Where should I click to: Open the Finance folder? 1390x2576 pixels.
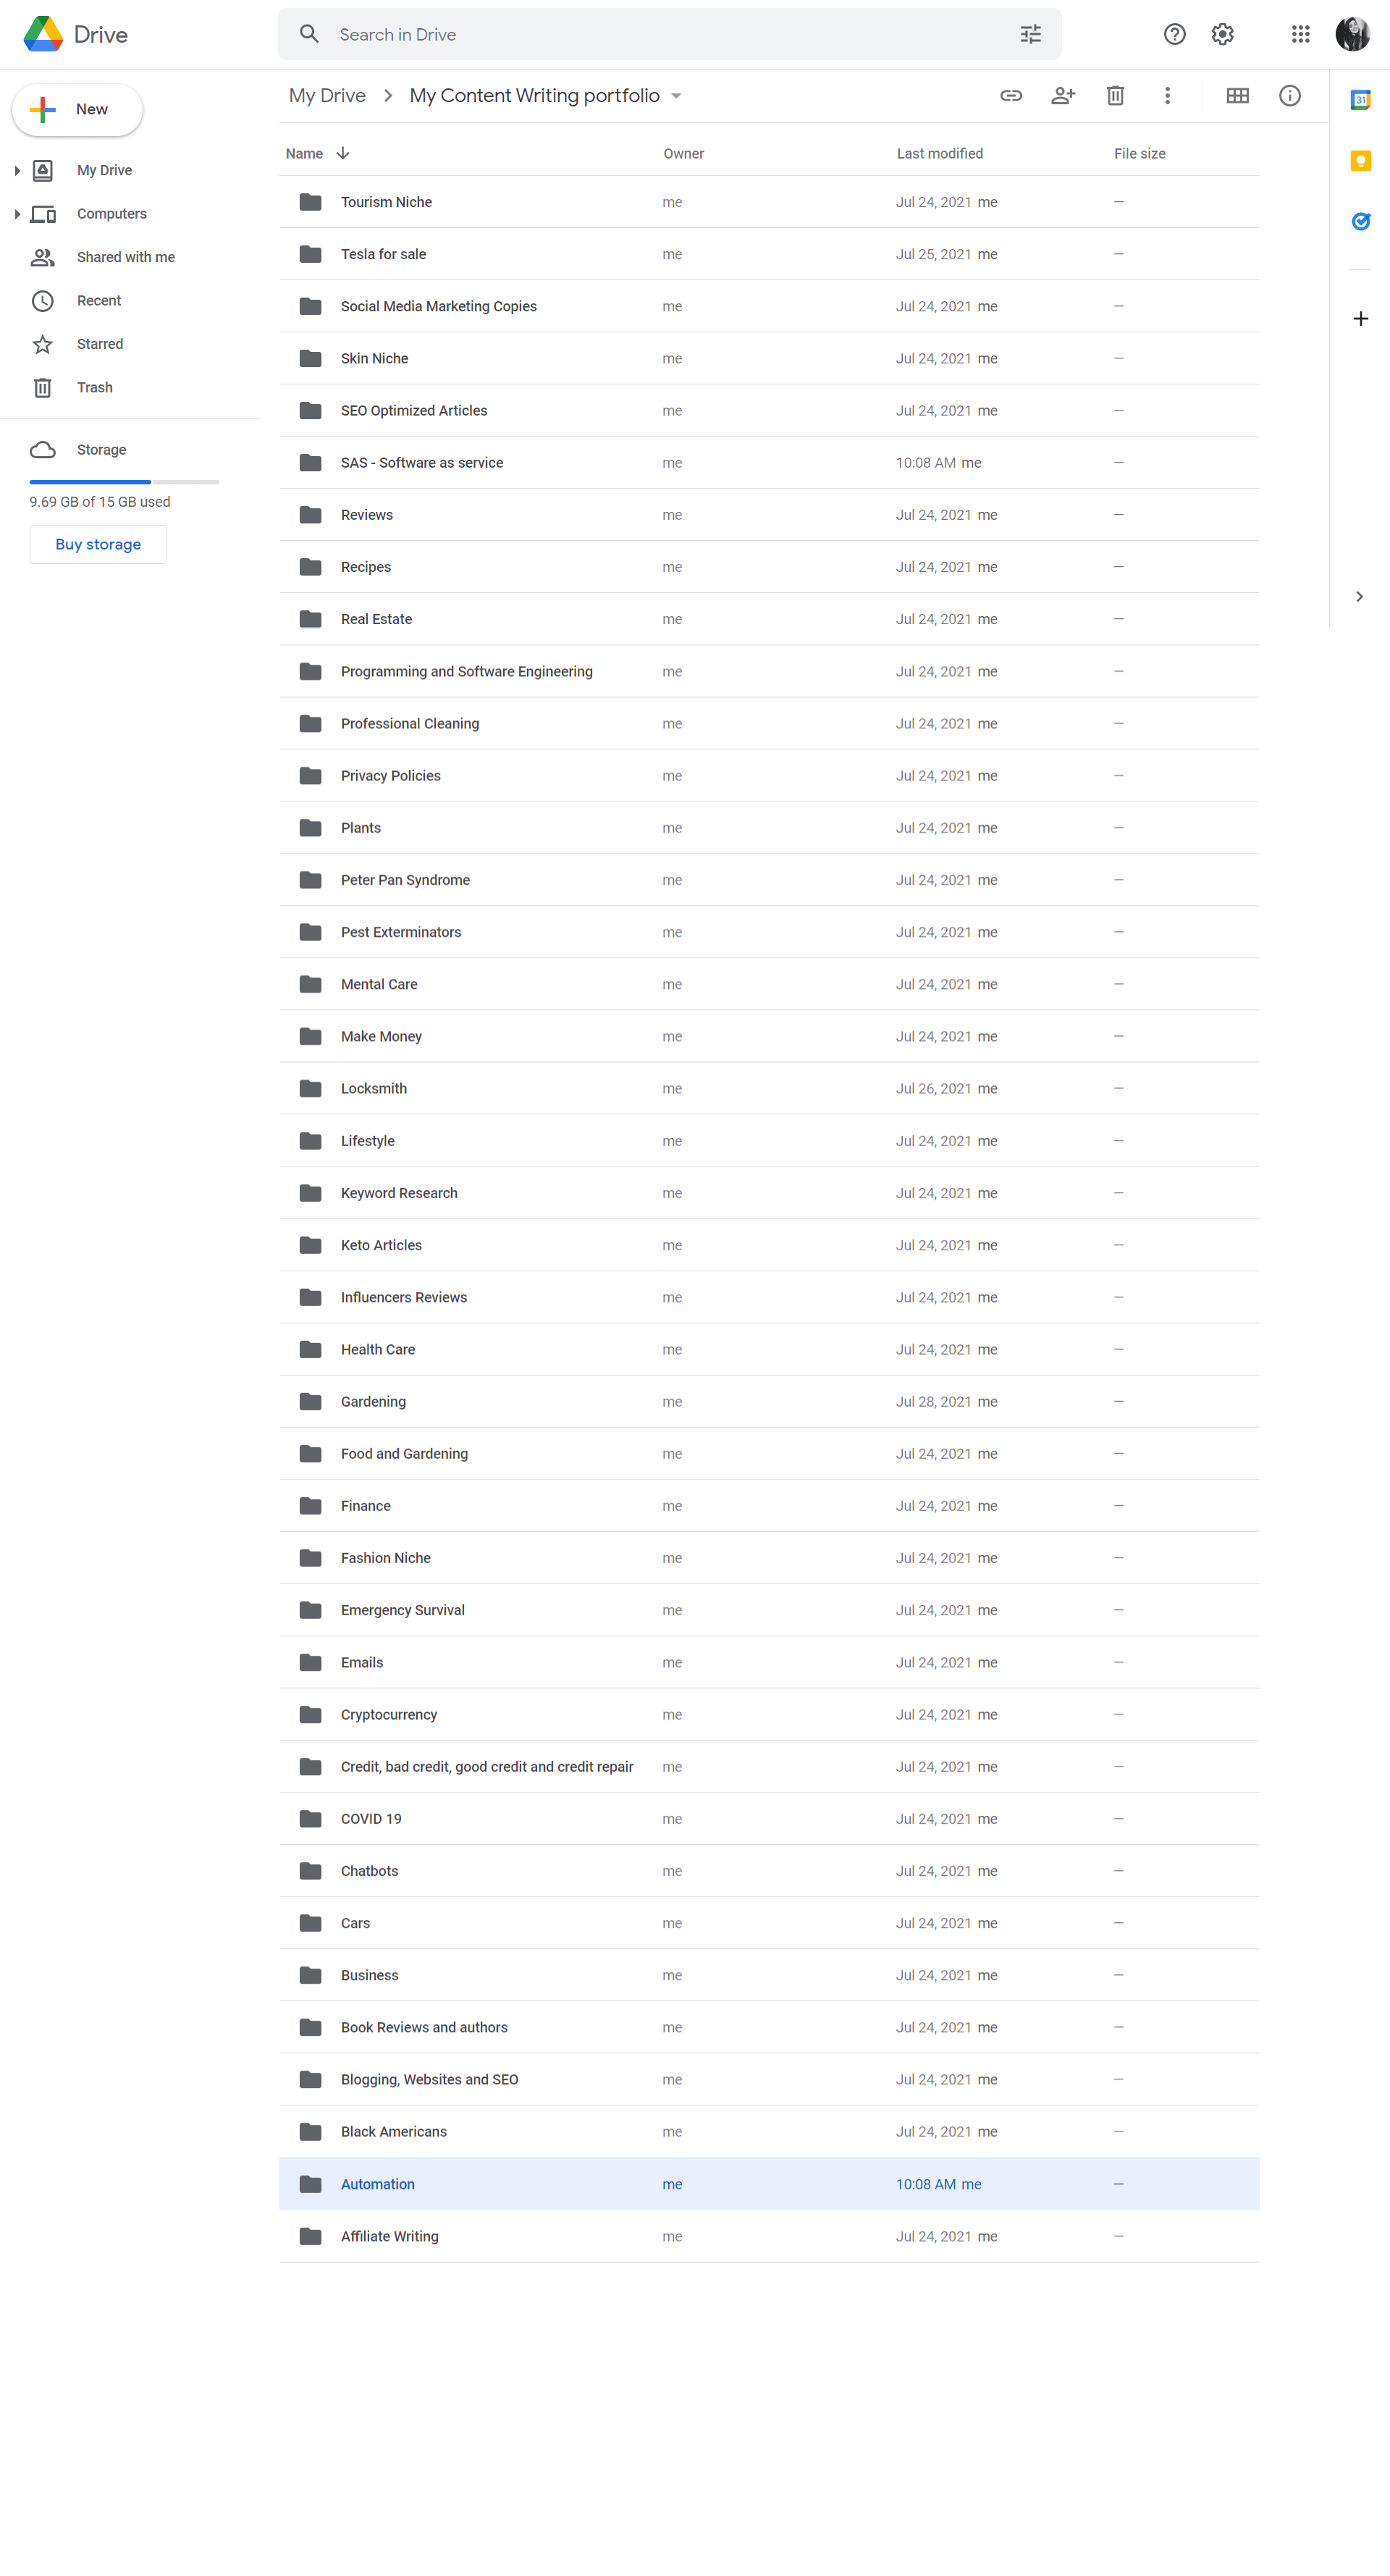pos(365,1504)
